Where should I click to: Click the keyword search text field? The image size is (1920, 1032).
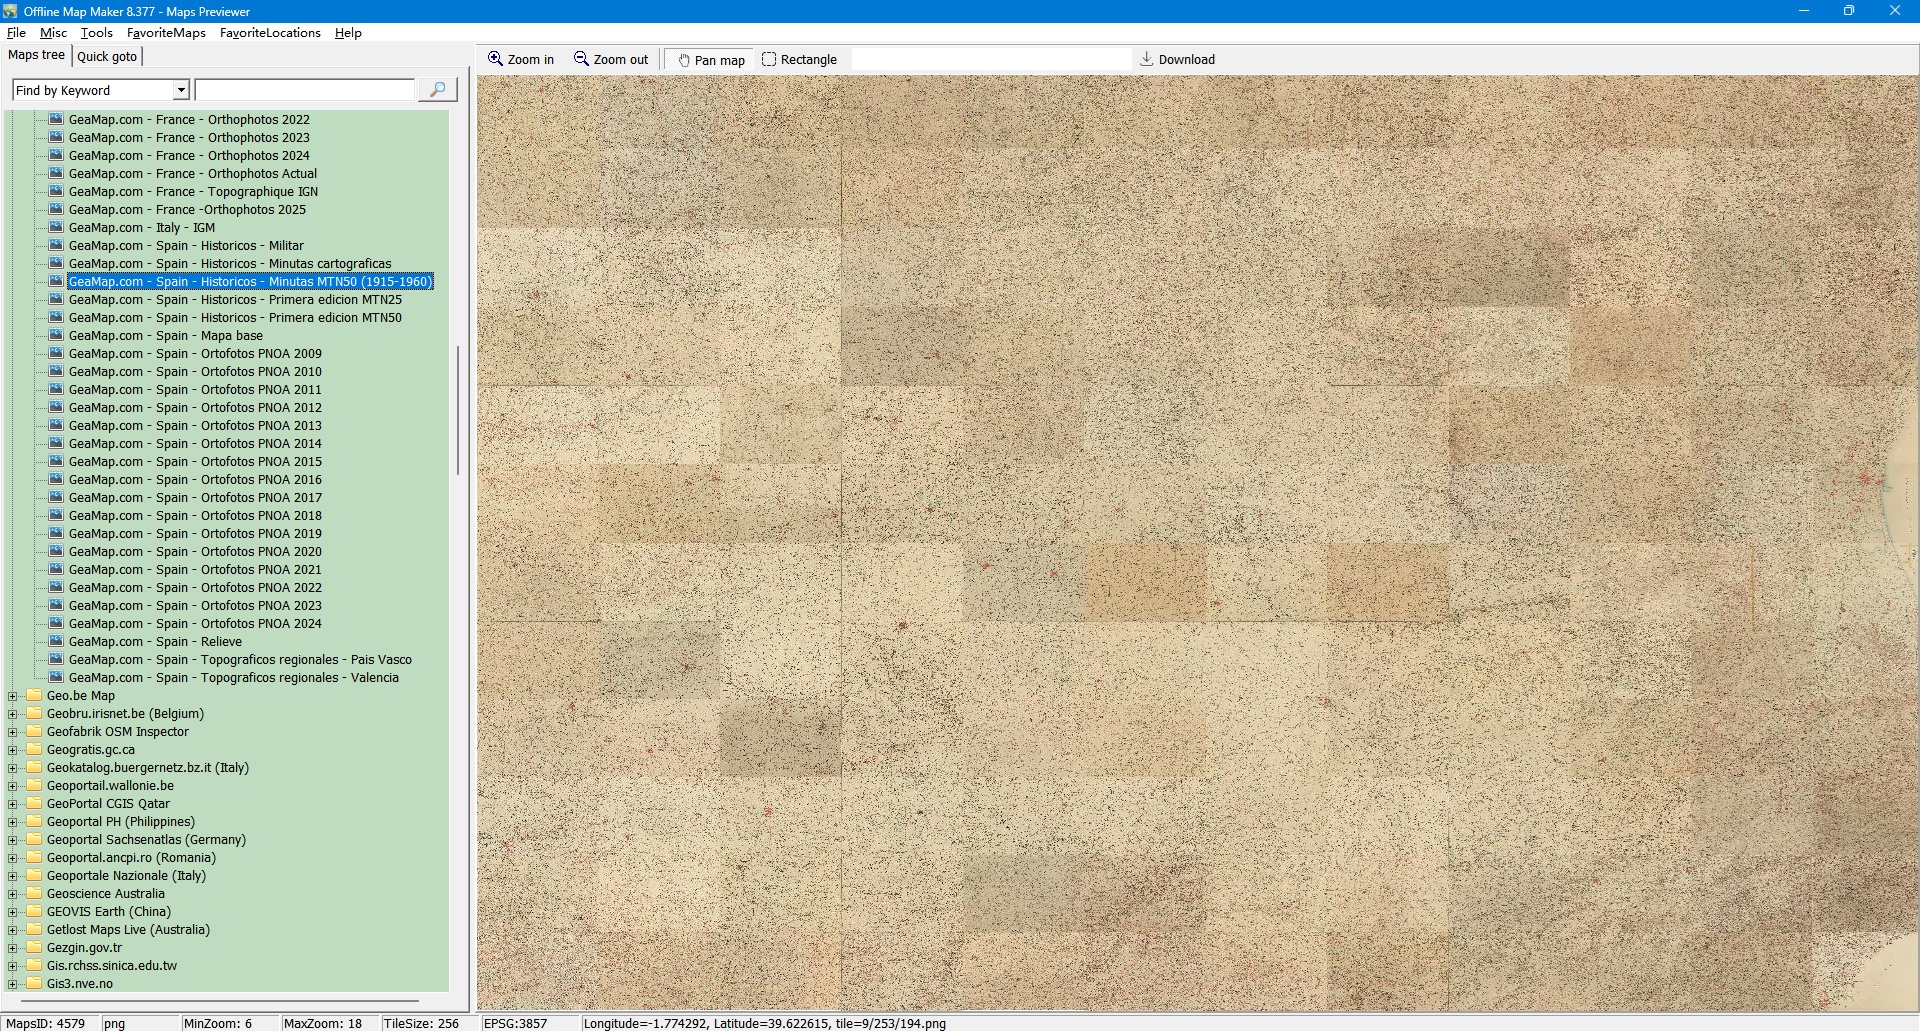click(305, 90)
